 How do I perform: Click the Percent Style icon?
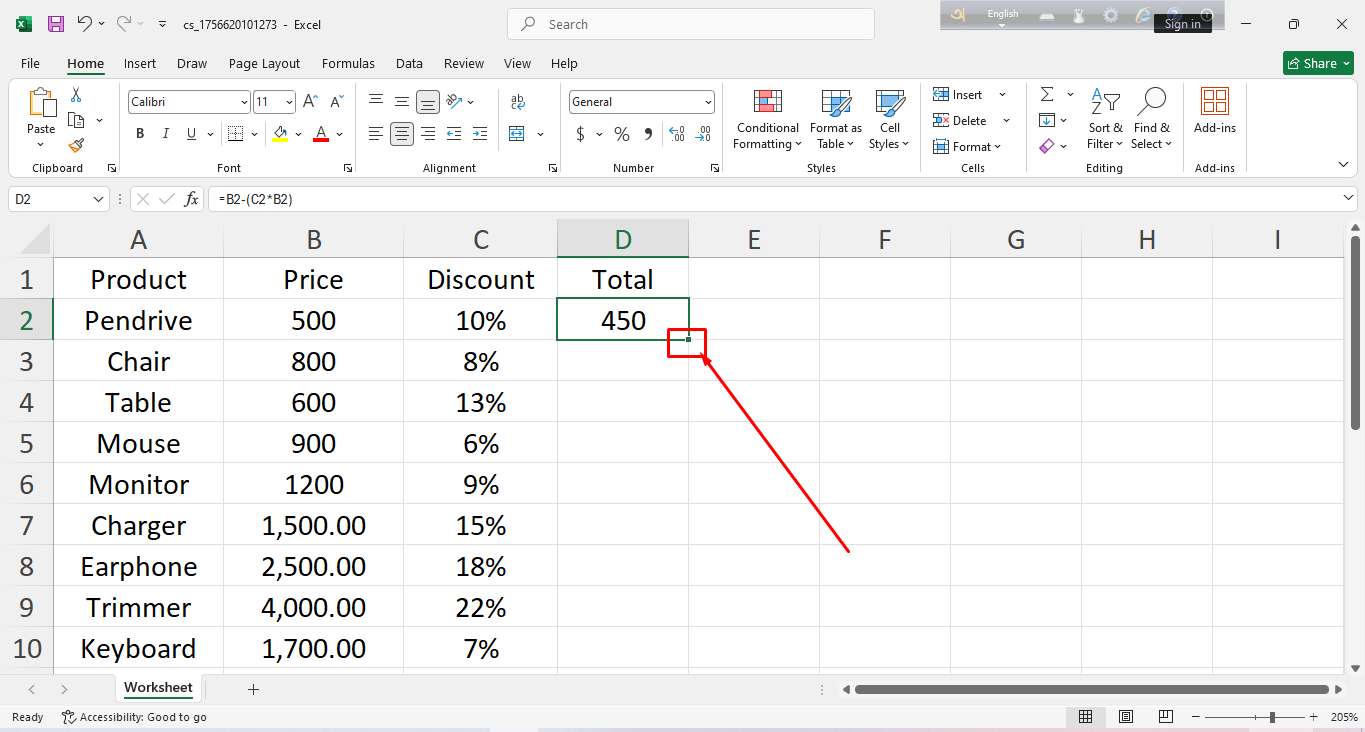[x=622, y=134]
